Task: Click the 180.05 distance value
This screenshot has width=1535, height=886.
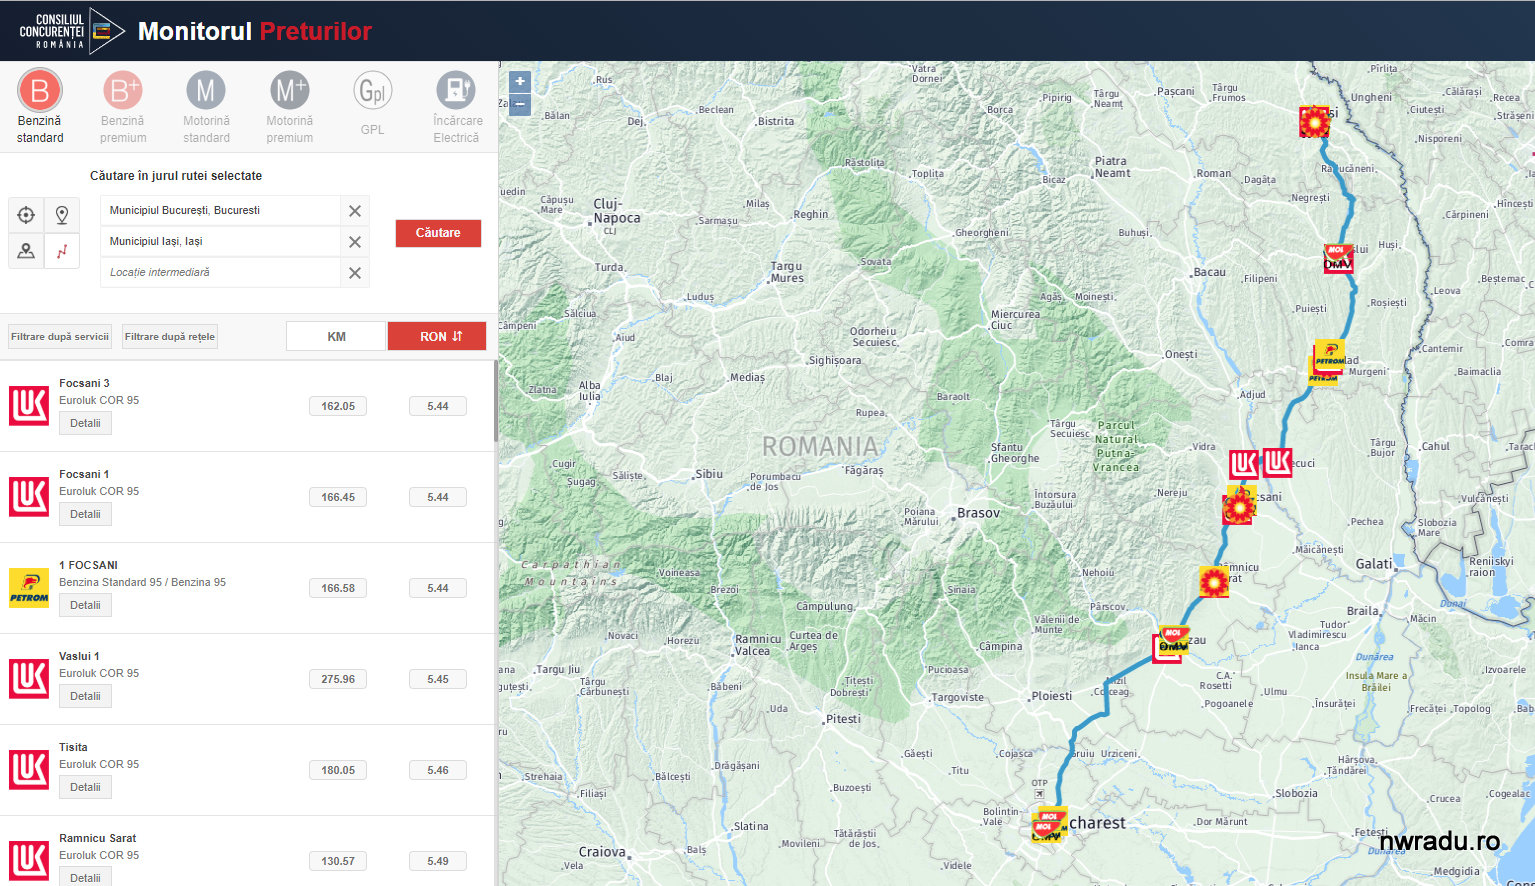Action: click(x=338, y=770)
